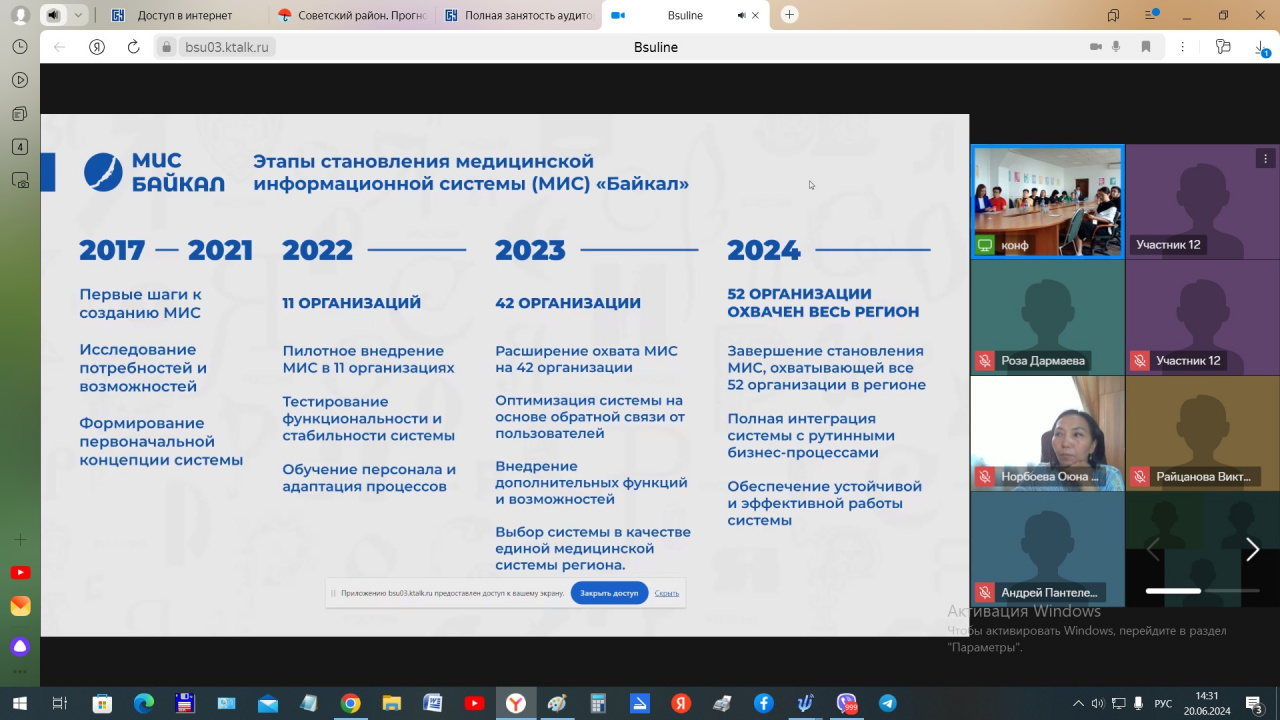1280x720 pixels.
Task: Expand the dropdown arrow beside sound button
Action: point(78,15)
